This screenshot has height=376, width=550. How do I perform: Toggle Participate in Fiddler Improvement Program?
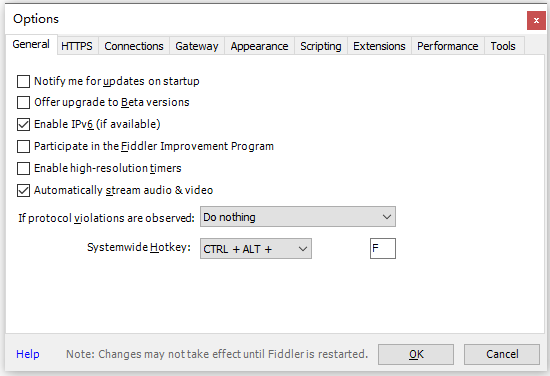pos(24,146)
